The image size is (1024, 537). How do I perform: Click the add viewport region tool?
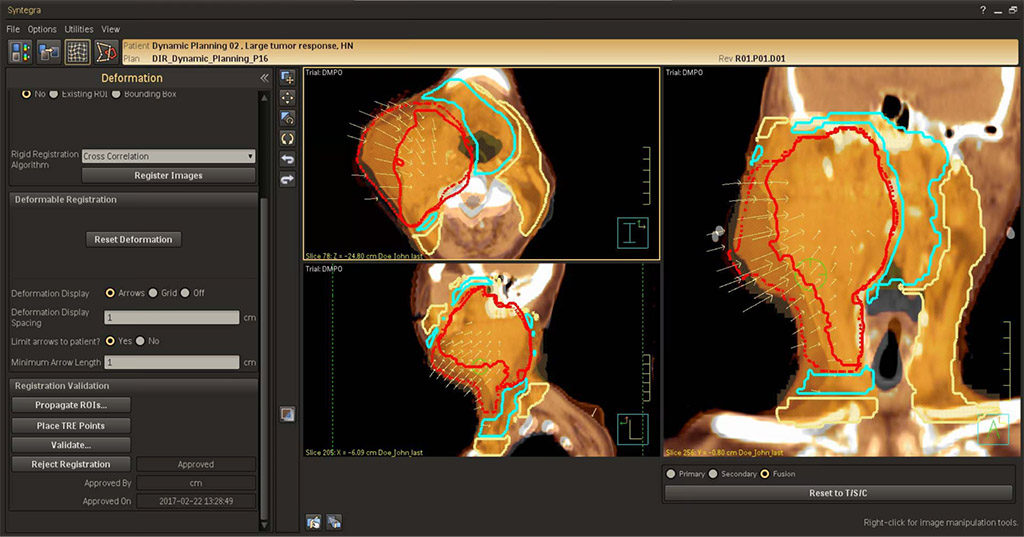pos(287,78)
